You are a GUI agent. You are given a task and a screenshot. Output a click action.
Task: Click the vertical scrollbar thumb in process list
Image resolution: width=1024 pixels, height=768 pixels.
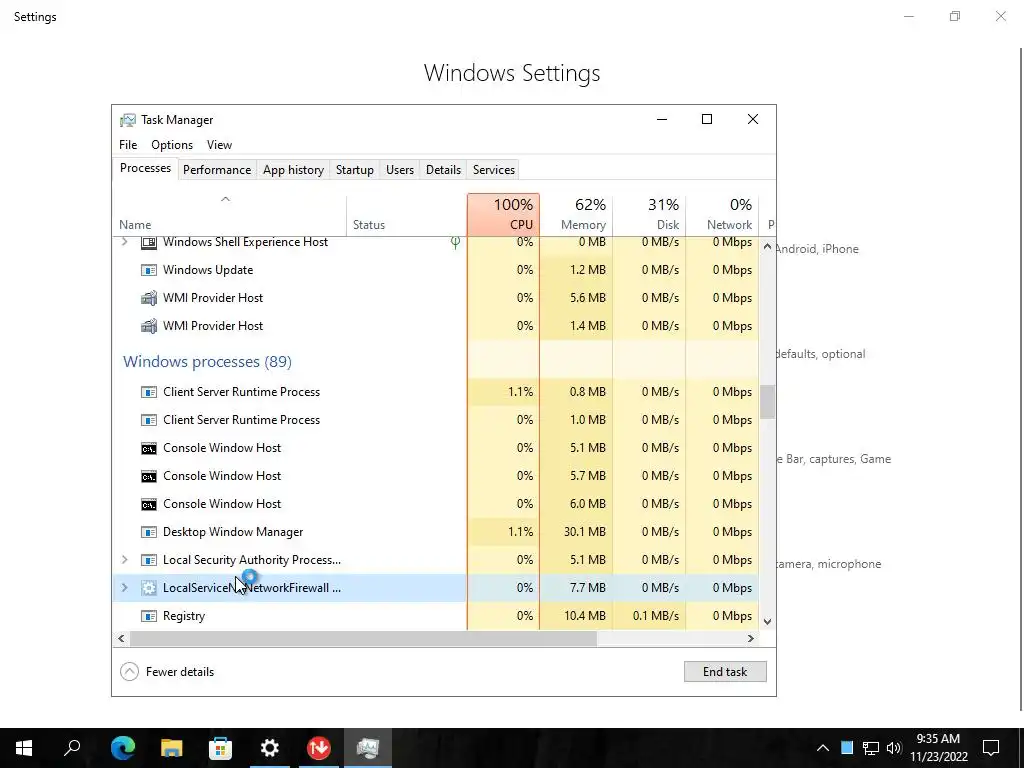[767, 402]
